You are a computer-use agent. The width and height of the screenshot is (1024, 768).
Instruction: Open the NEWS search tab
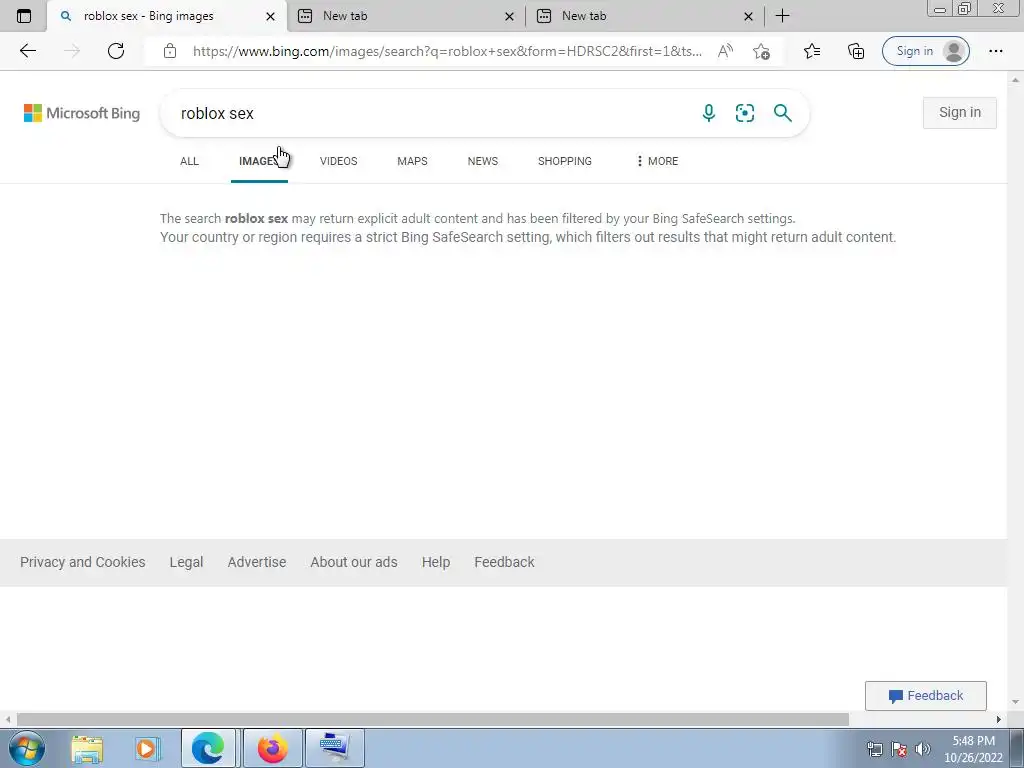483,161
